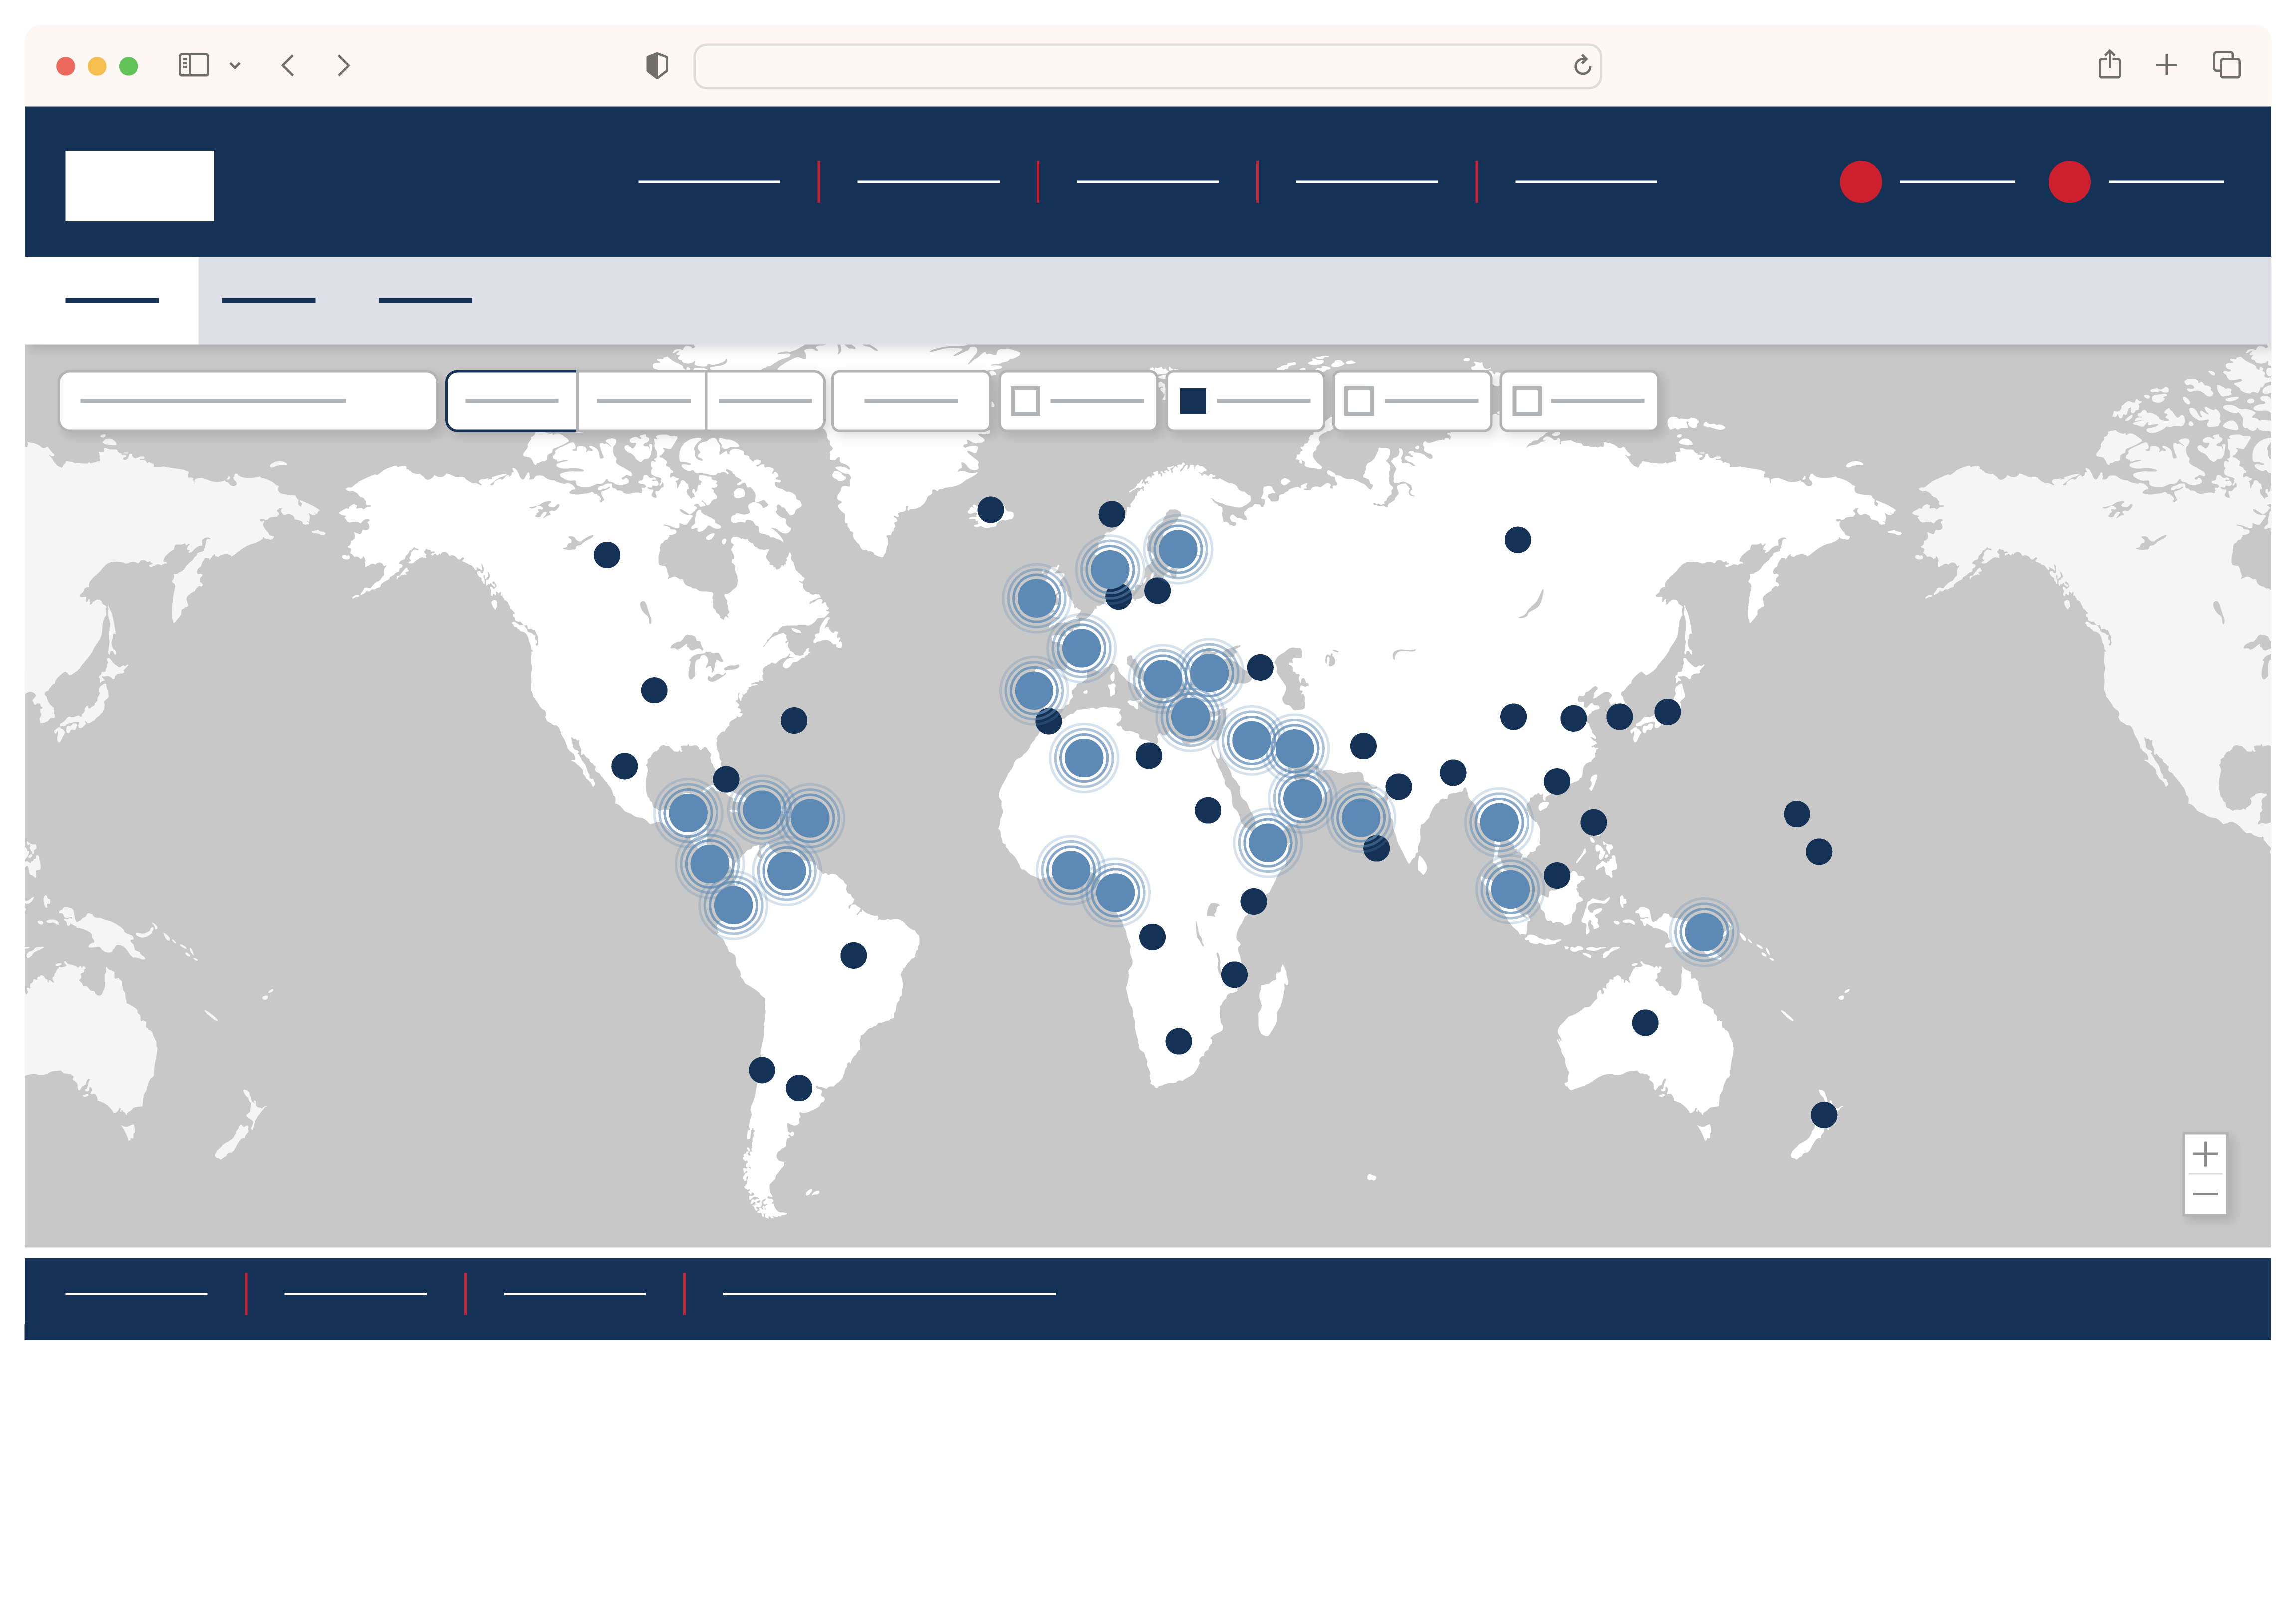The image size is (2296, 1611).
Task: Click the standalone filter button beside the checkboxes
Action: 911,401
